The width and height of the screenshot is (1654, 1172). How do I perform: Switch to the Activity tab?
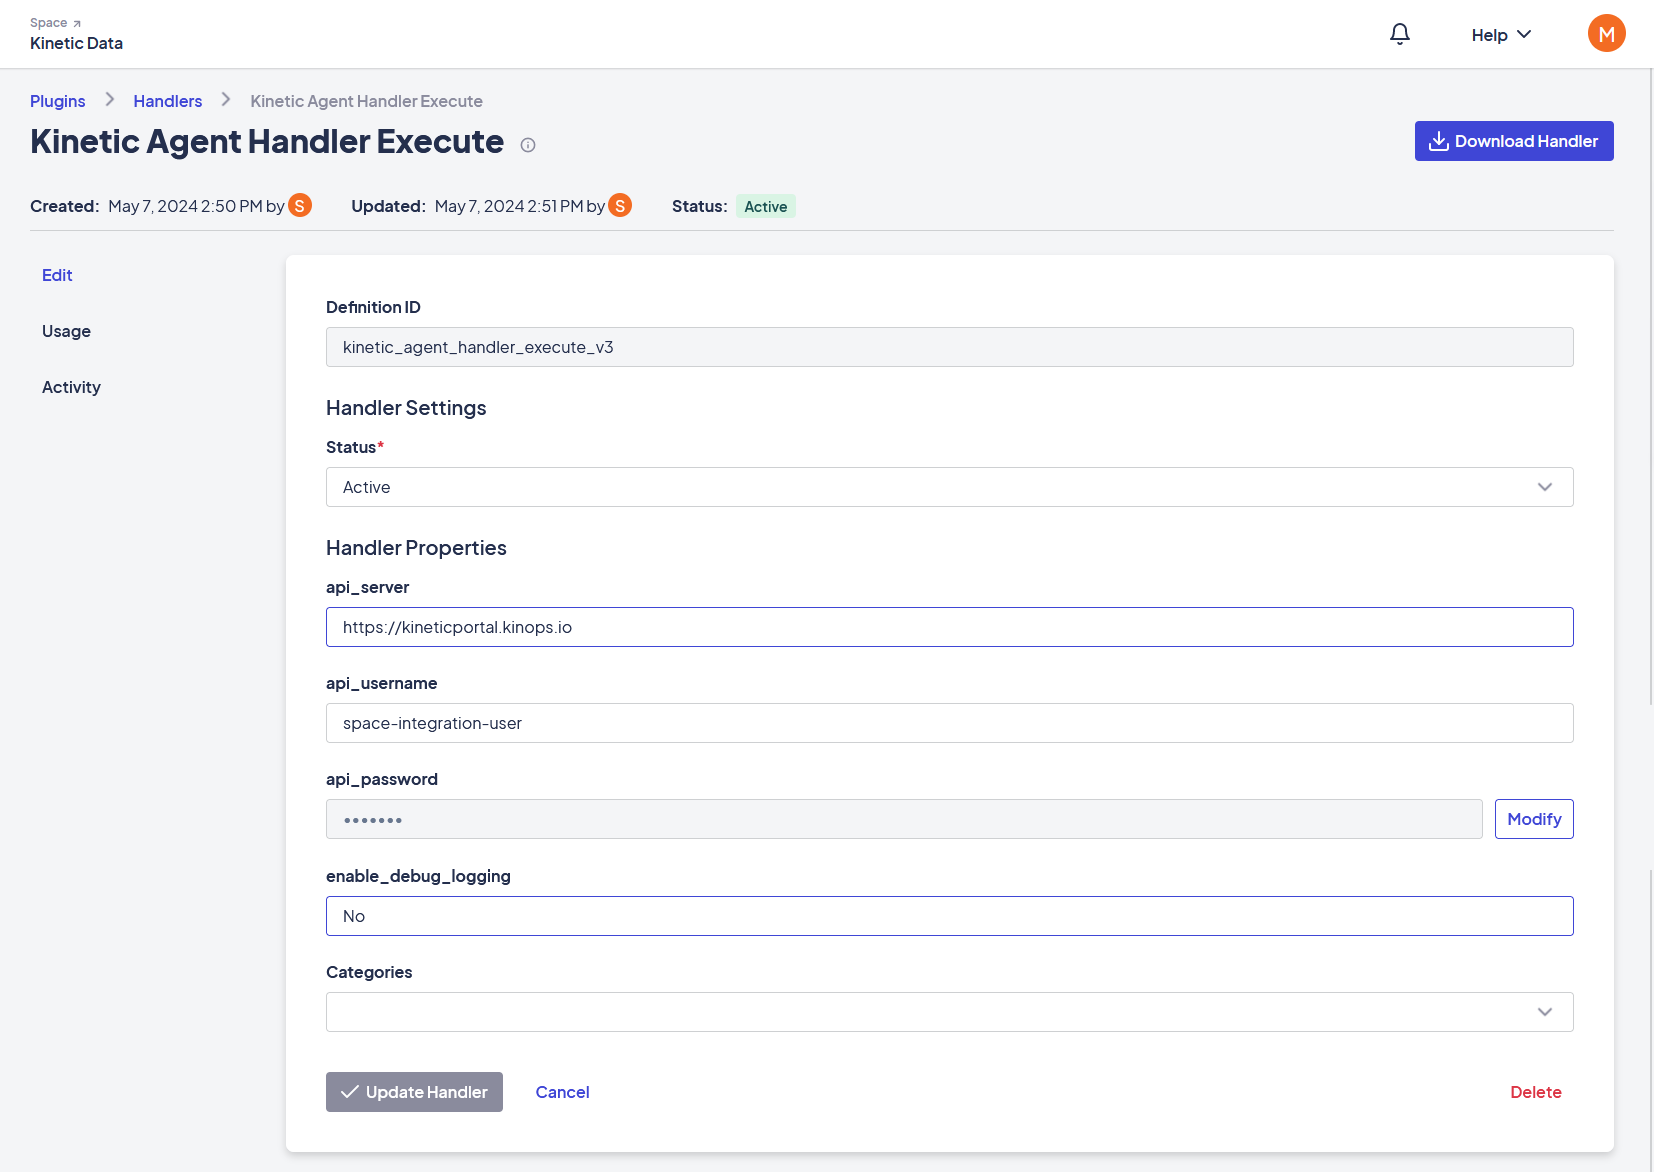tap(71, 387)
